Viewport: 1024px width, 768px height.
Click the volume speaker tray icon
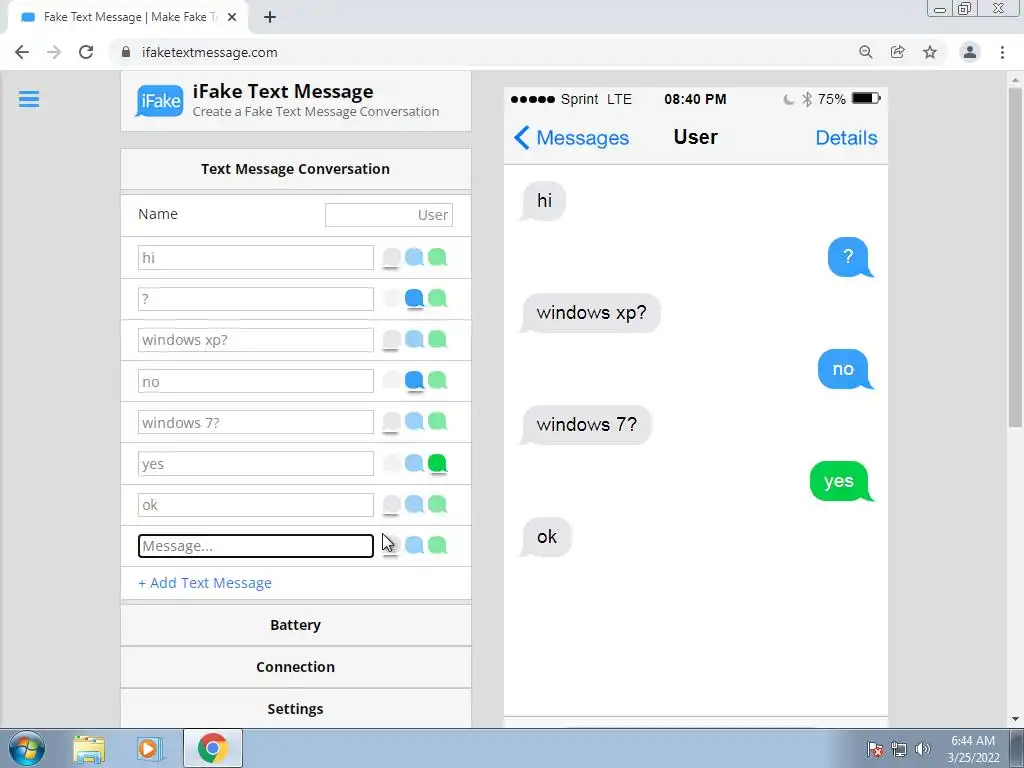(x=923, y=749)
